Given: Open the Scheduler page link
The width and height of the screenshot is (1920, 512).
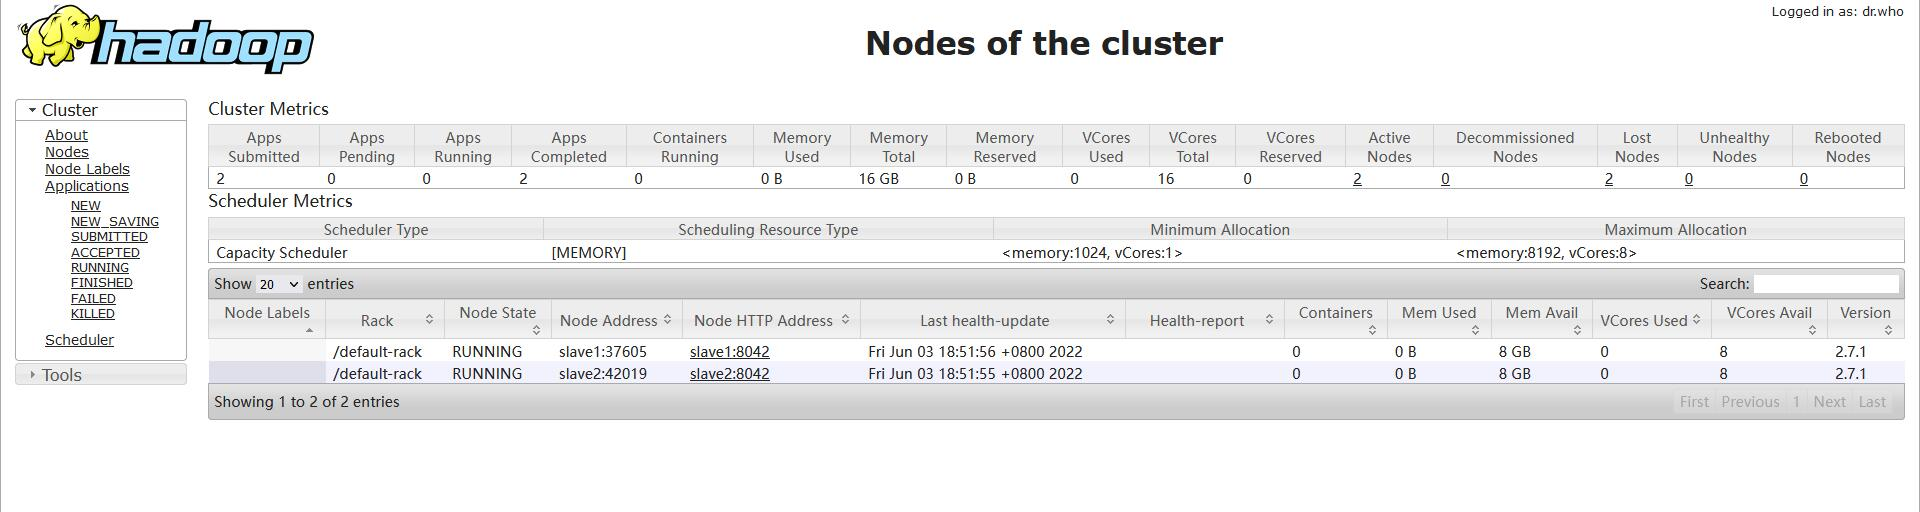Looking at the screenshot, I should tap(79, 340).
